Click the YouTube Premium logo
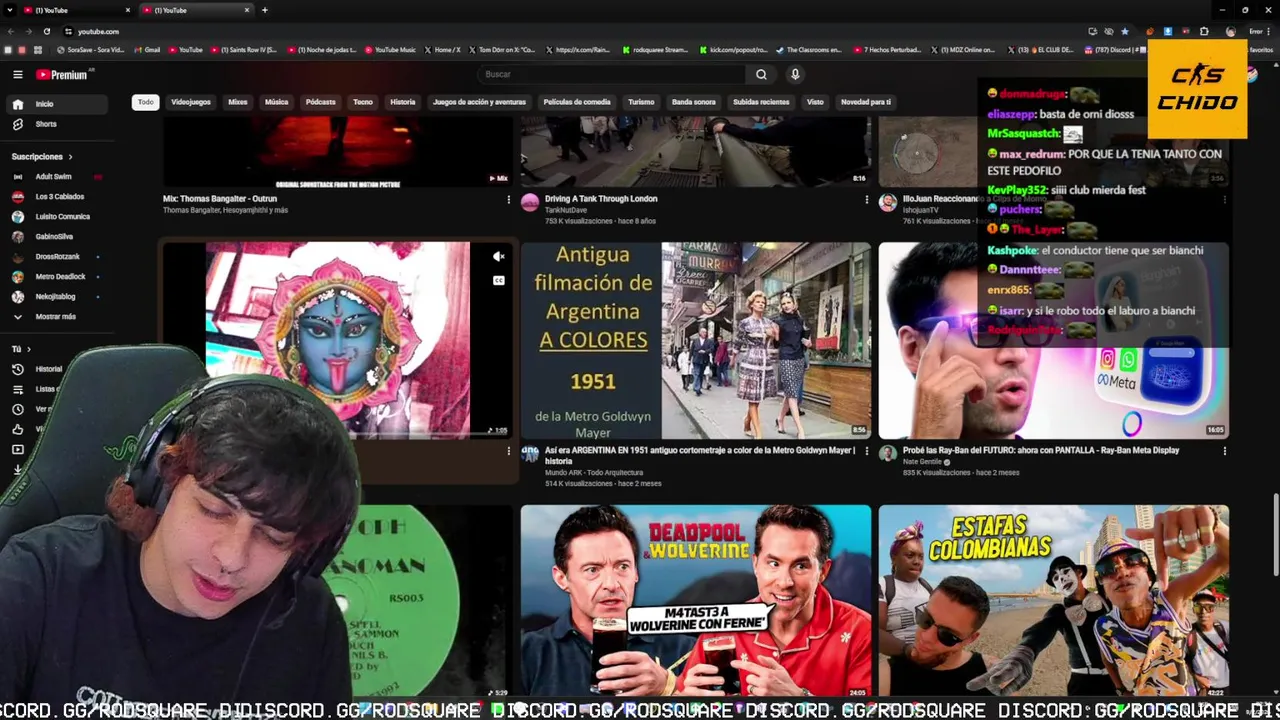The height and width of the screenshot is (720, 1280). [x=63, y=74]
